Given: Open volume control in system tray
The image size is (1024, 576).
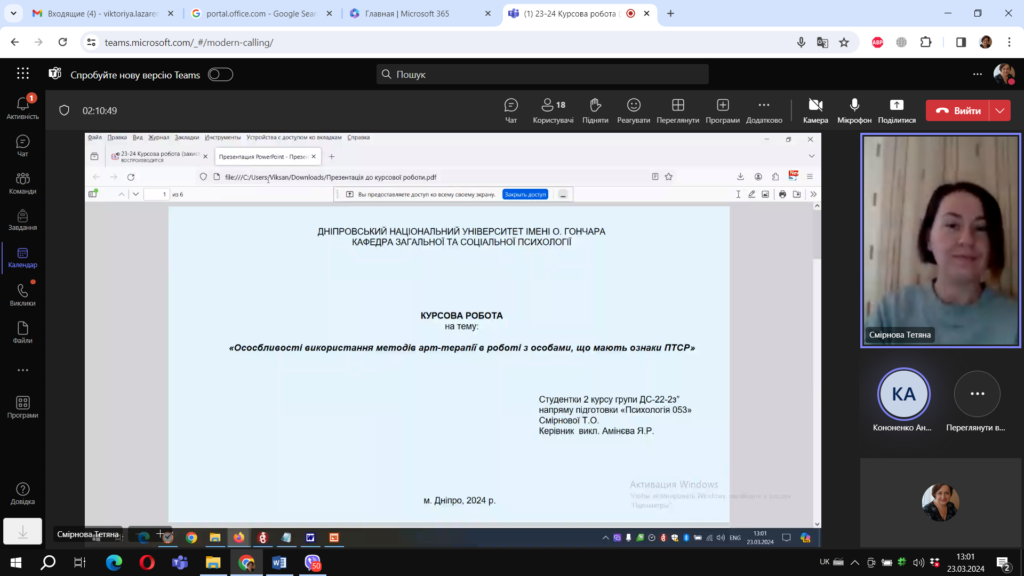Looking at the screenshot, I should click(918, 562).
